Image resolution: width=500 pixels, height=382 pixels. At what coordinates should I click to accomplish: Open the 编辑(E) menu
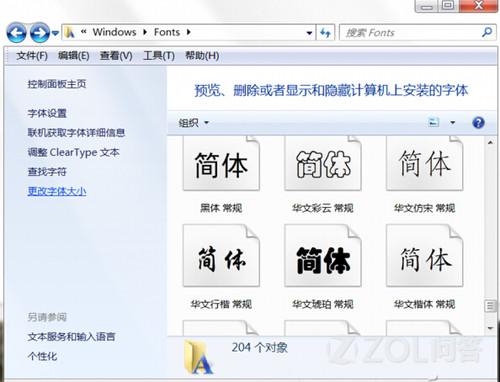[x=74, y=56]
